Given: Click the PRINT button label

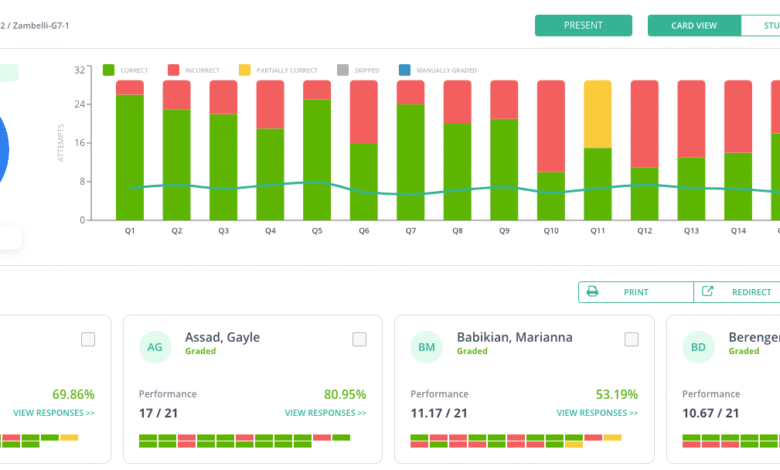Looking at the screenshot, I should click(636, 292).
